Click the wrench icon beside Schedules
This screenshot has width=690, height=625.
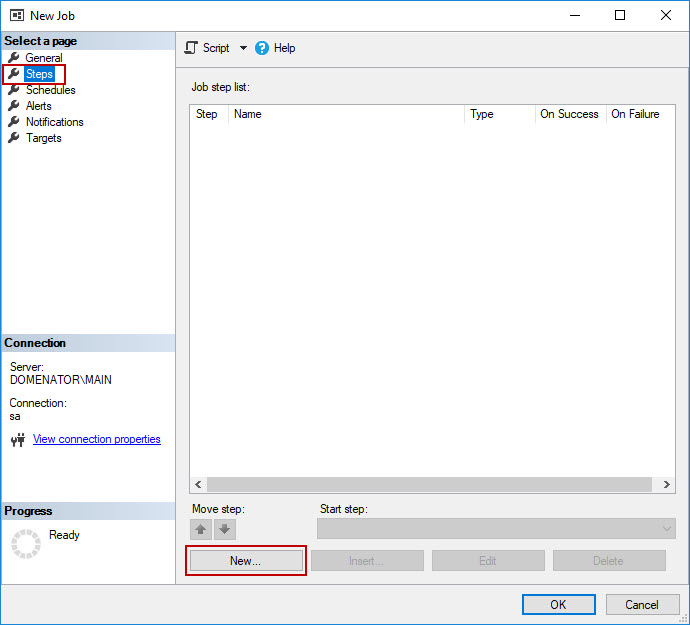pos(14,89)
